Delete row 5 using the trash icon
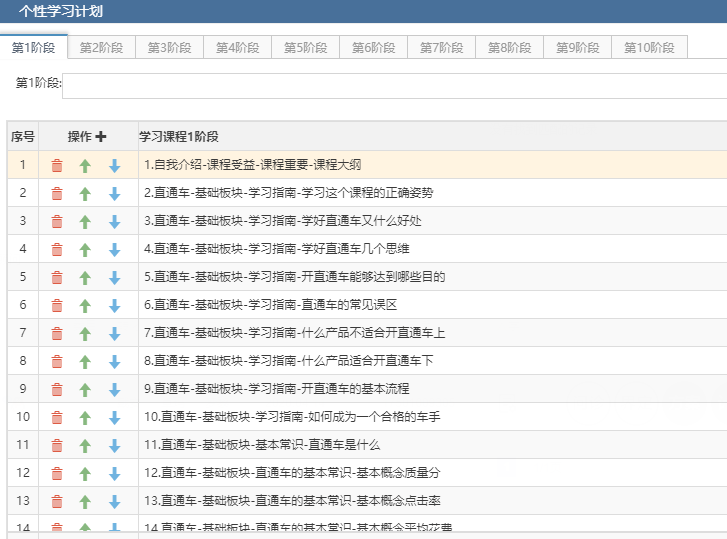Viewport: 727px width, 539px height. tap(57, 278)
